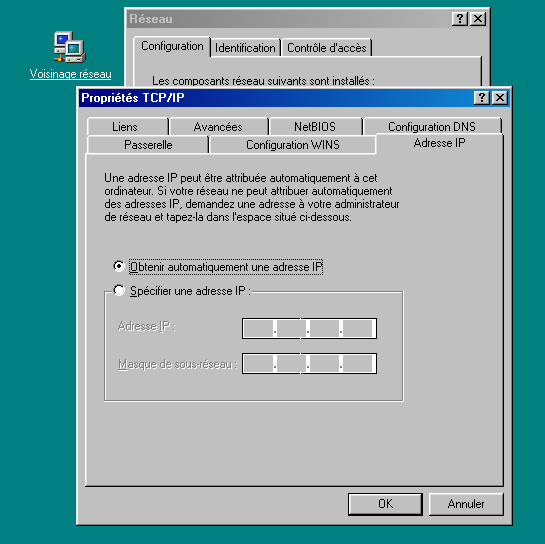Open the Avancées tab
Image resolution: width=545 pixels, height=544 pixels.
[219, 127]
